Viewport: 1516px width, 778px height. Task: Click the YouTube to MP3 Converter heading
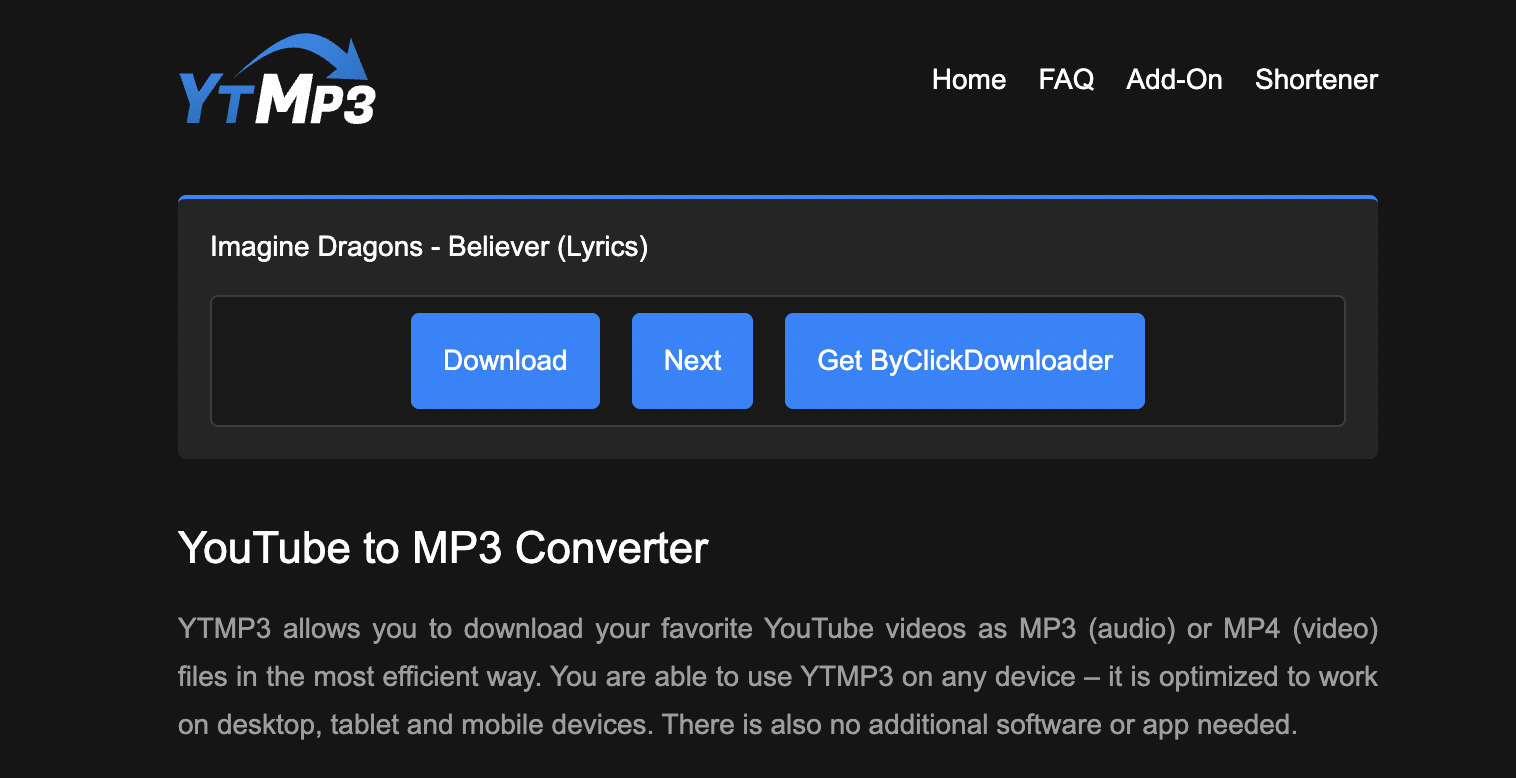[443, 548]
